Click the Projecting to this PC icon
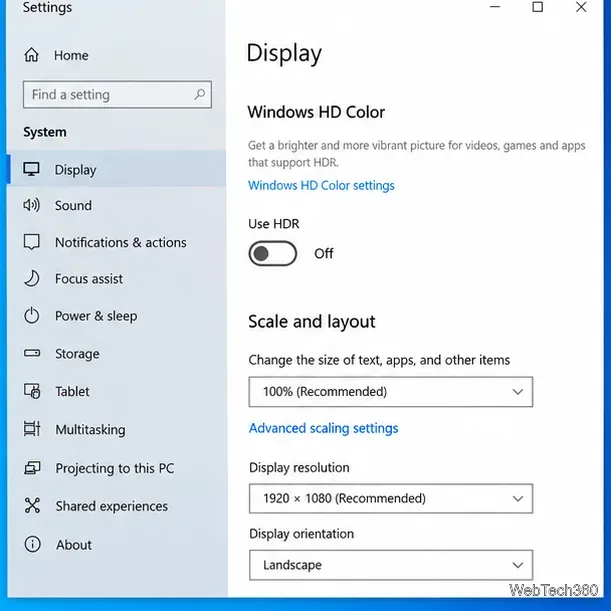 pos(32,468)
